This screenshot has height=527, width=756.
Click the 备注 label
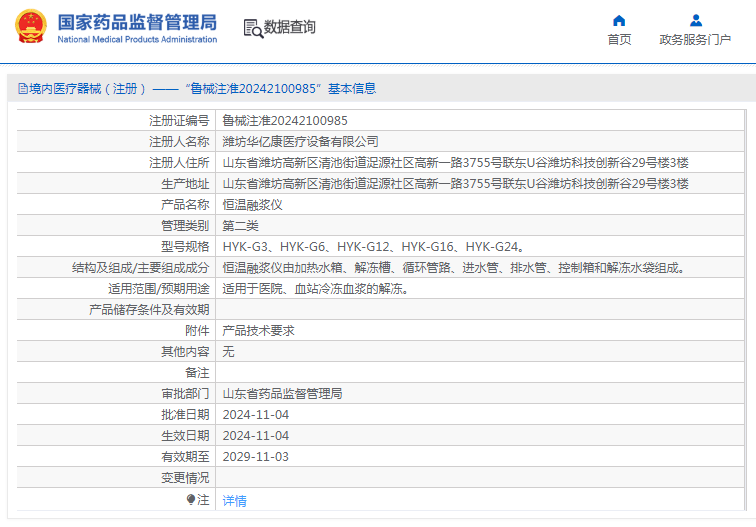(x=197, y=373)
